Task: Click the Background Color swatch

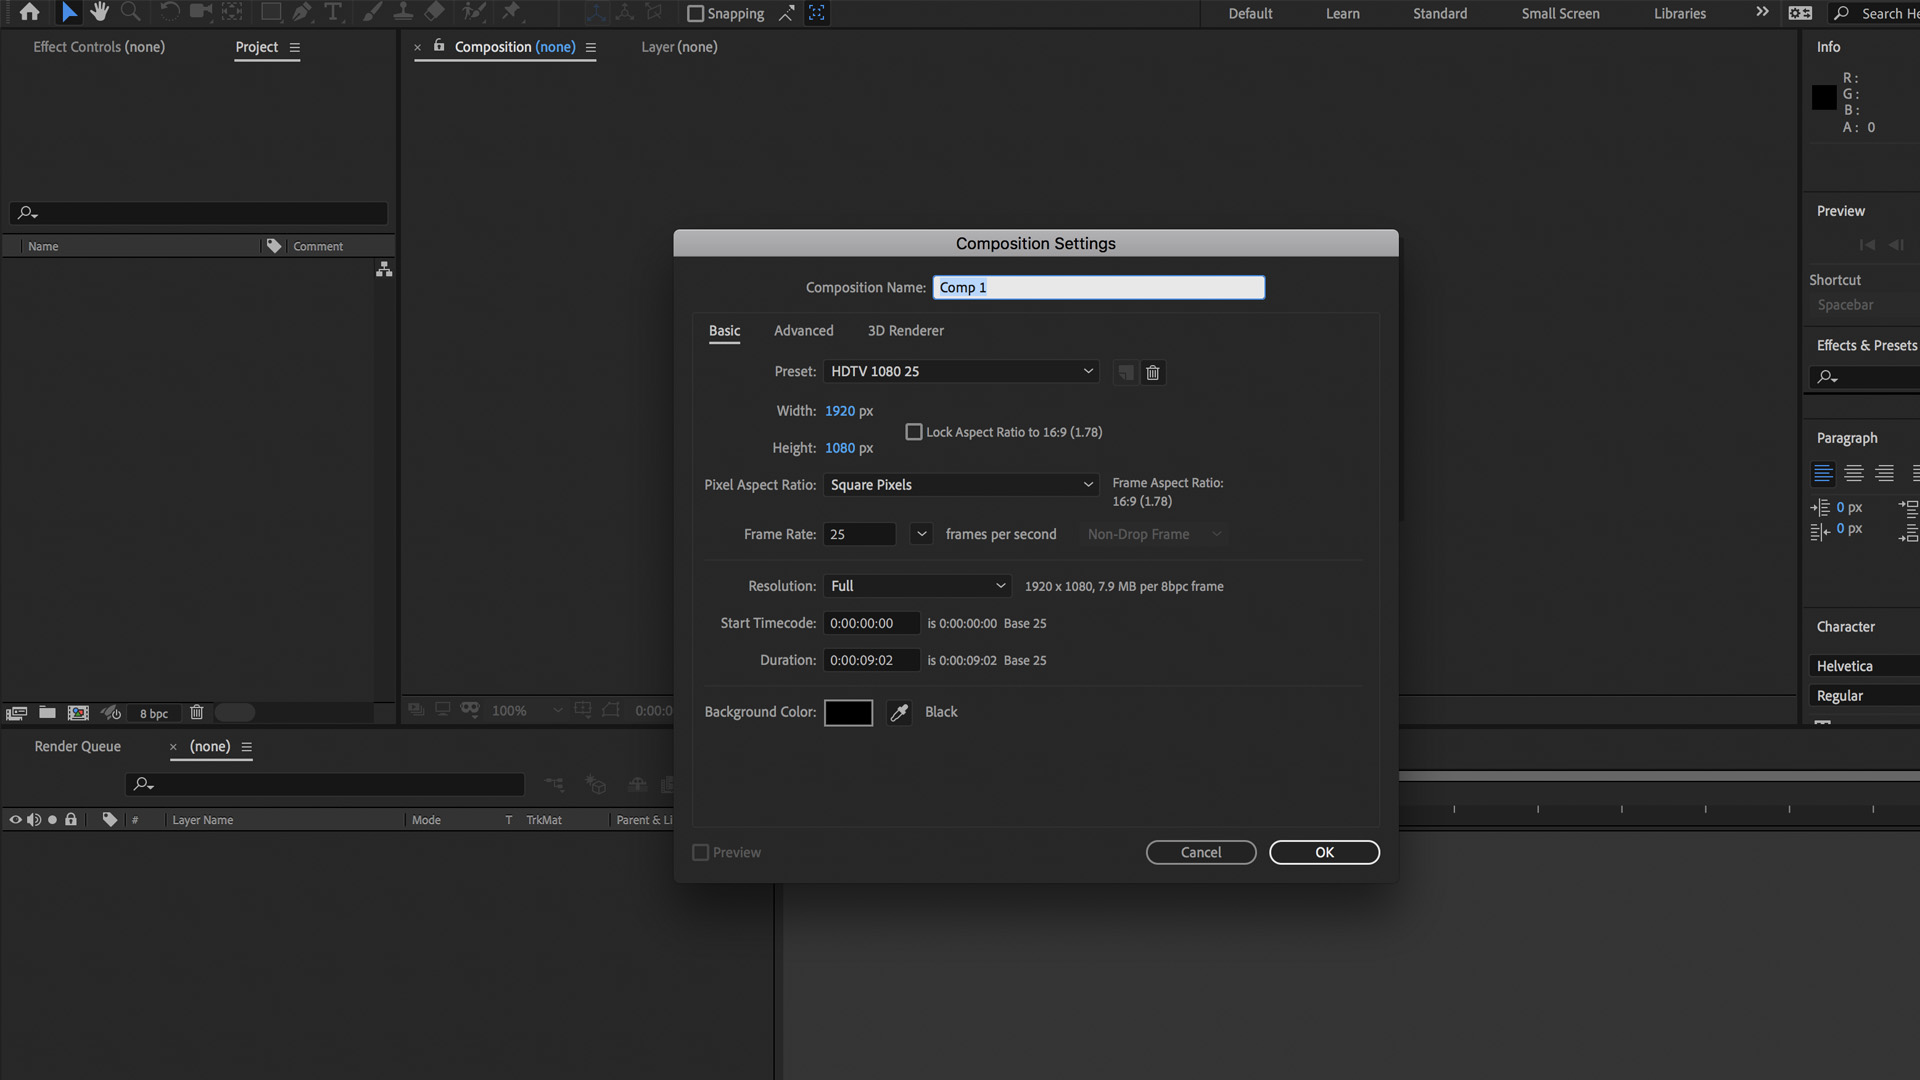Action: pyautogui.click(x=848, y=712)
